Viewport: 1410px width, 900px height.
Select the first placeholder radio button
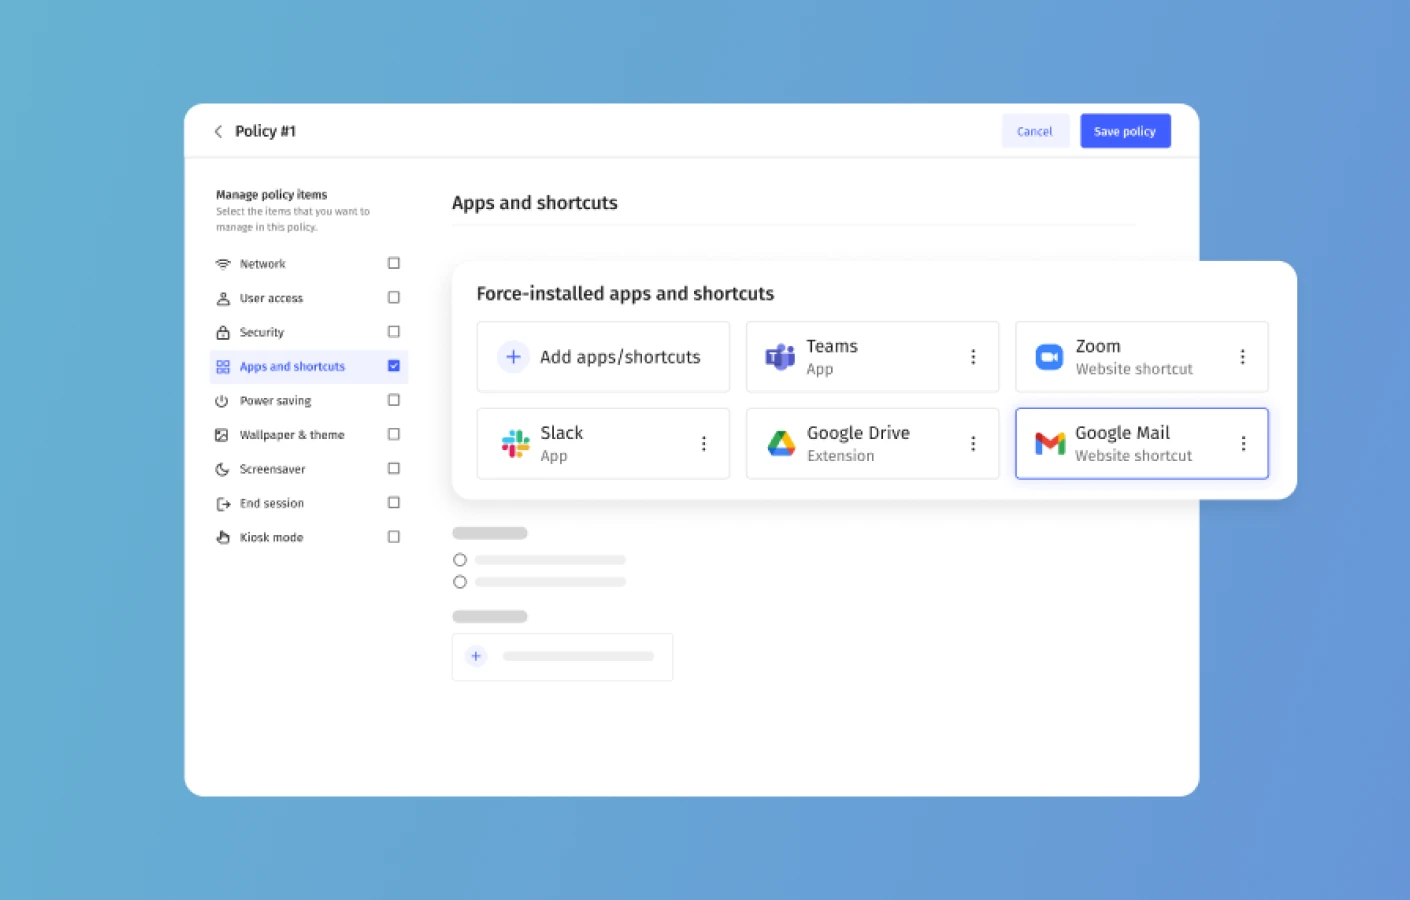460,560
